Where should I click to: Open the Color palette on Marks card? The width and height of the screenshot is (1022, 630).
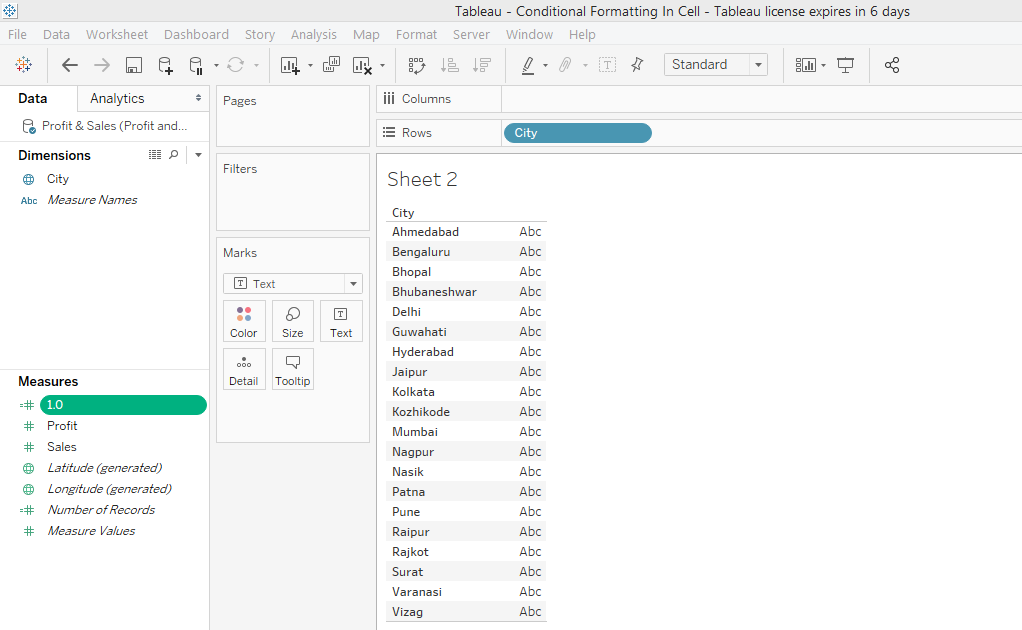coord(243,321)
